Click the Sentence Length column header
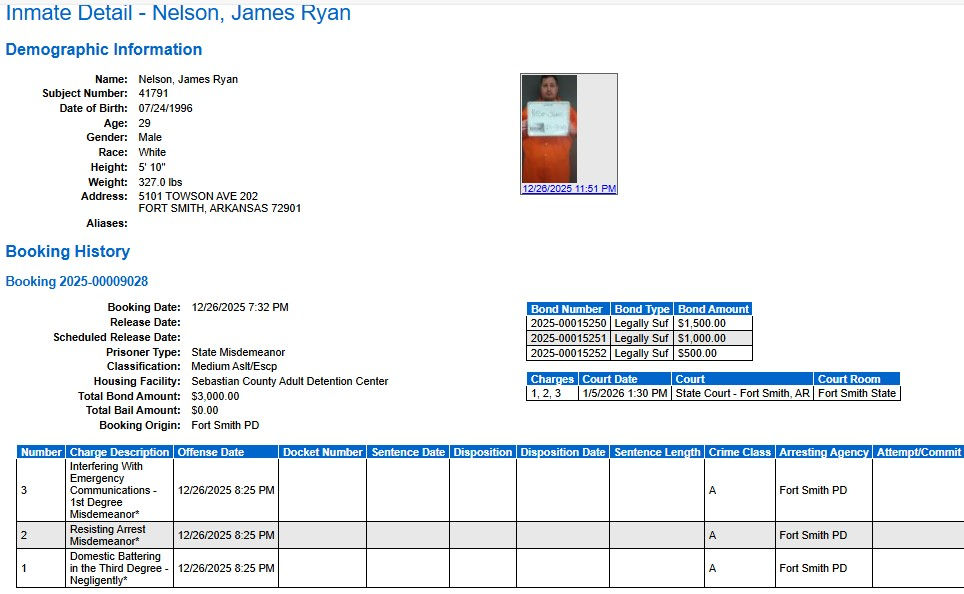This screenshot has height=594, width=964. pyautogui.click(x=657, y=452)
